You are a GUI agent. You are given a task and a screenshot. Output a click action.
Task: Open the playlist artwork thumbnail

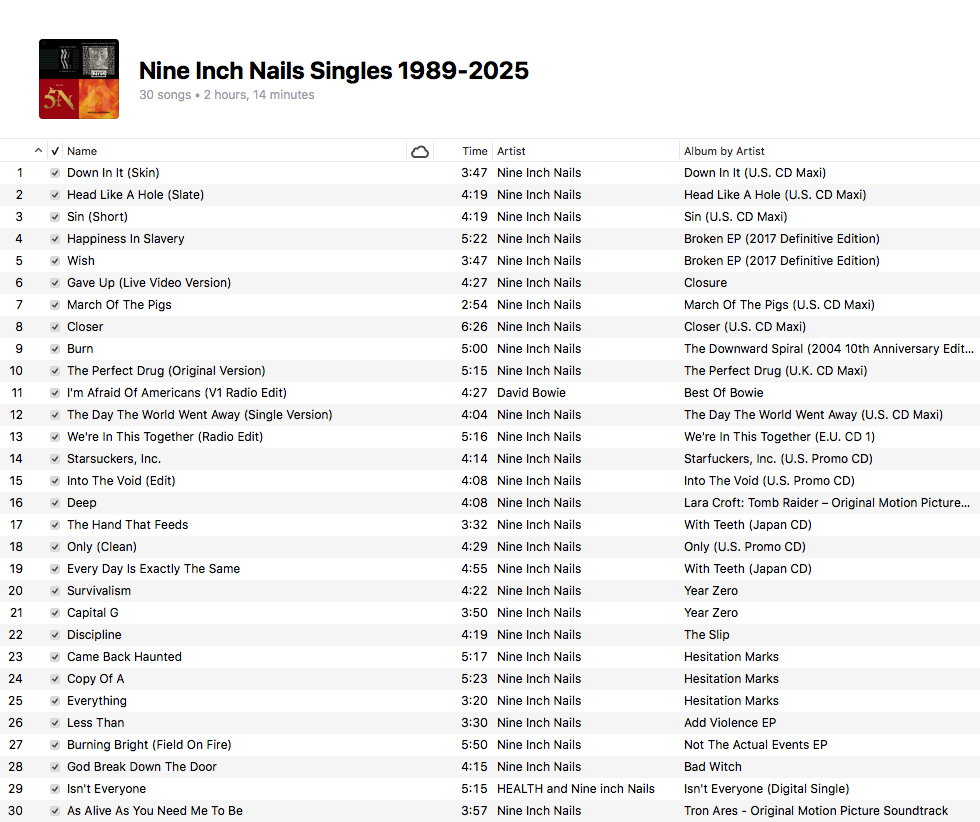click(x=79, y=79)
